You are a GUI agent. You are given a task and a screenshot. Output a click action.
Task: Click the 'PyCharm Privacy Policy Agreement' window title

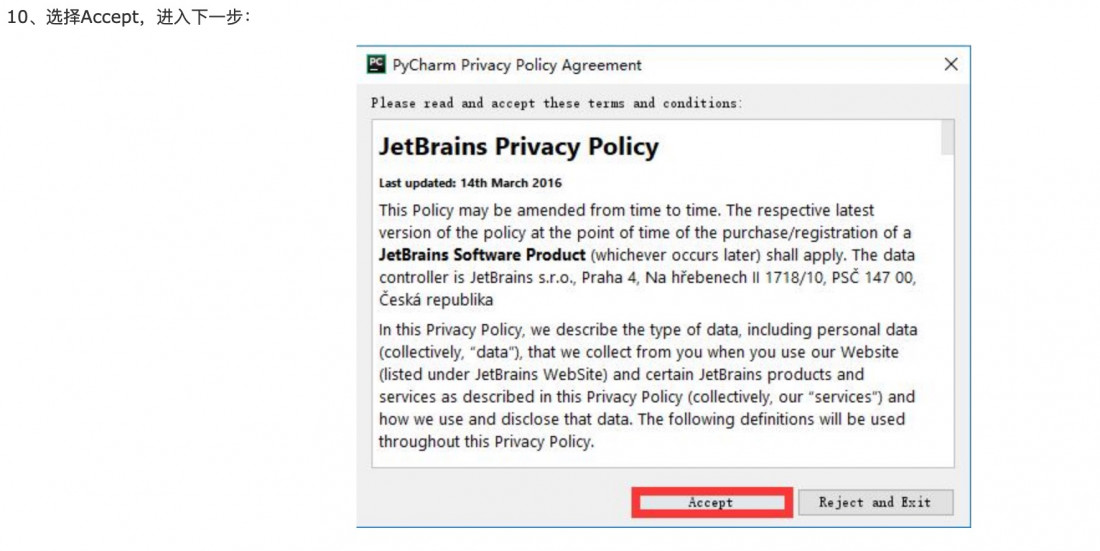coord(517,65)
